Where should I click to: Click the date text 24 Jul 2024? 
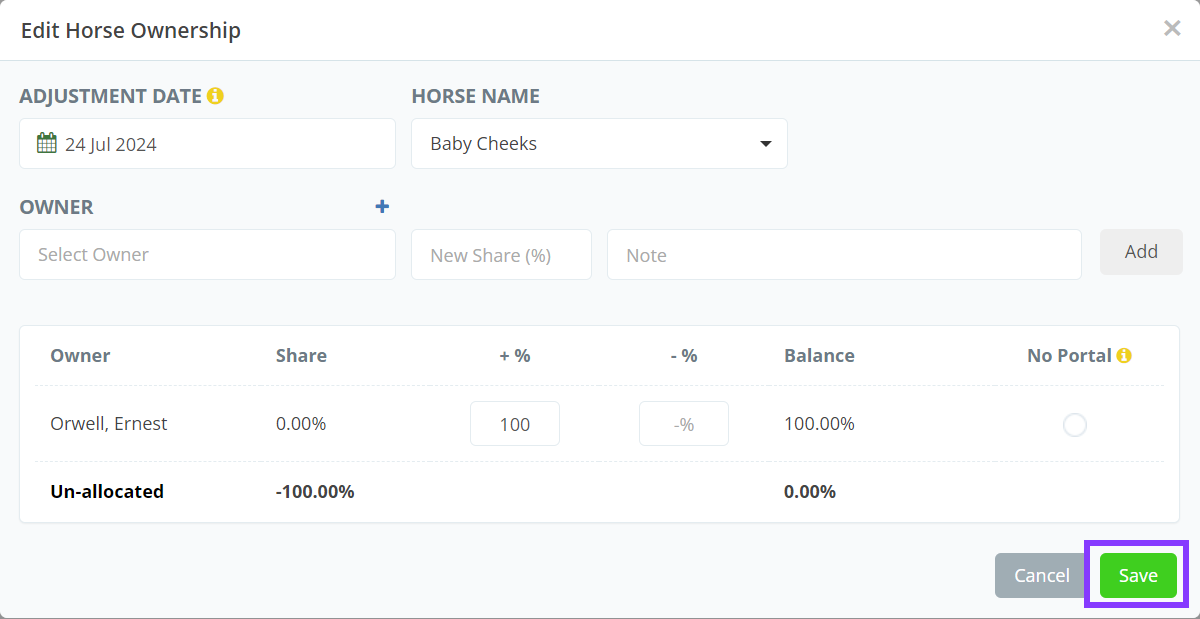111,144
